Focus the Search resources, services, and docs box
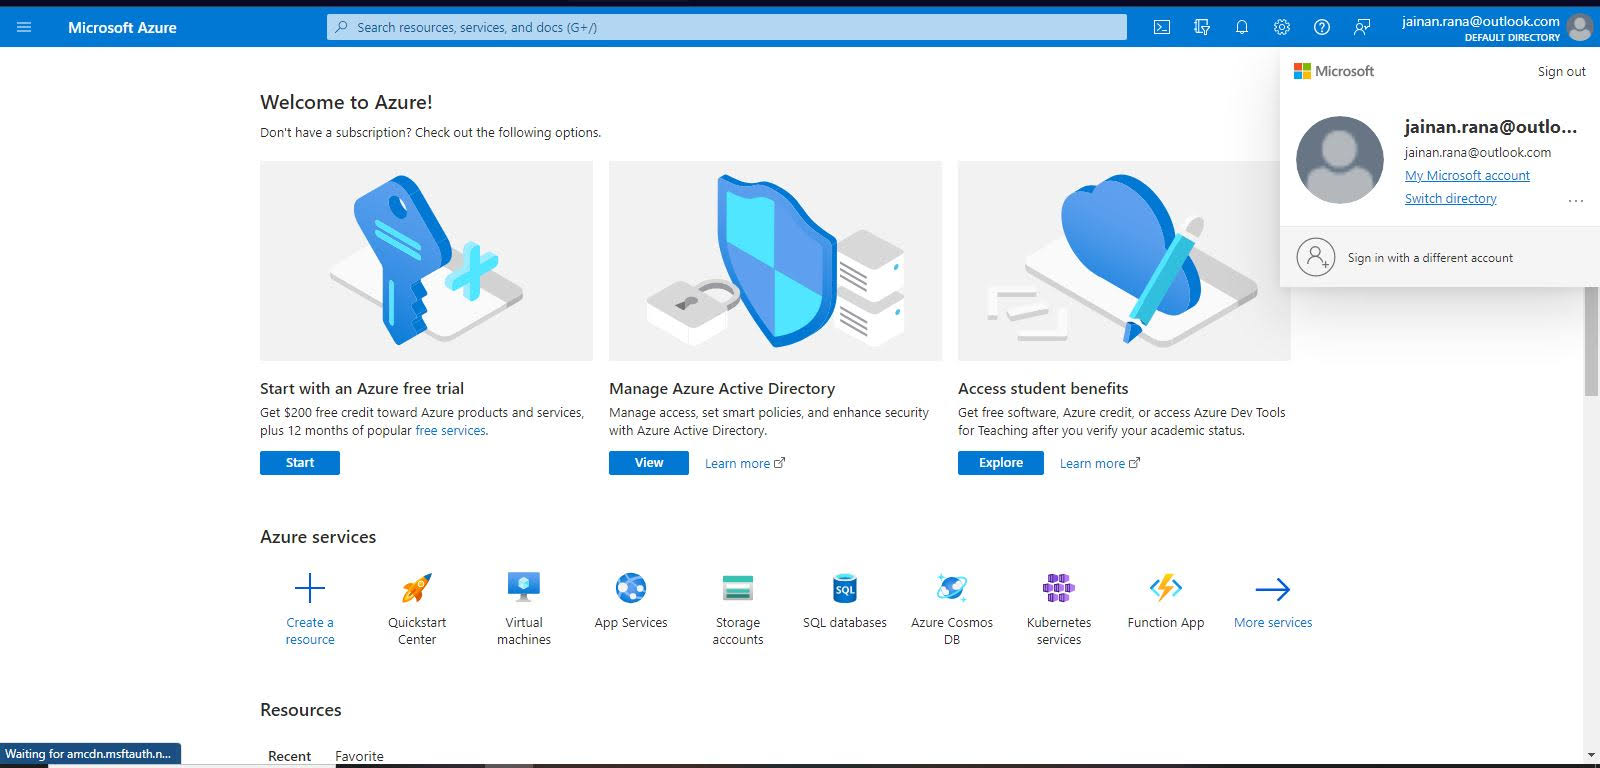1600x768 pixels. (727, 27)
